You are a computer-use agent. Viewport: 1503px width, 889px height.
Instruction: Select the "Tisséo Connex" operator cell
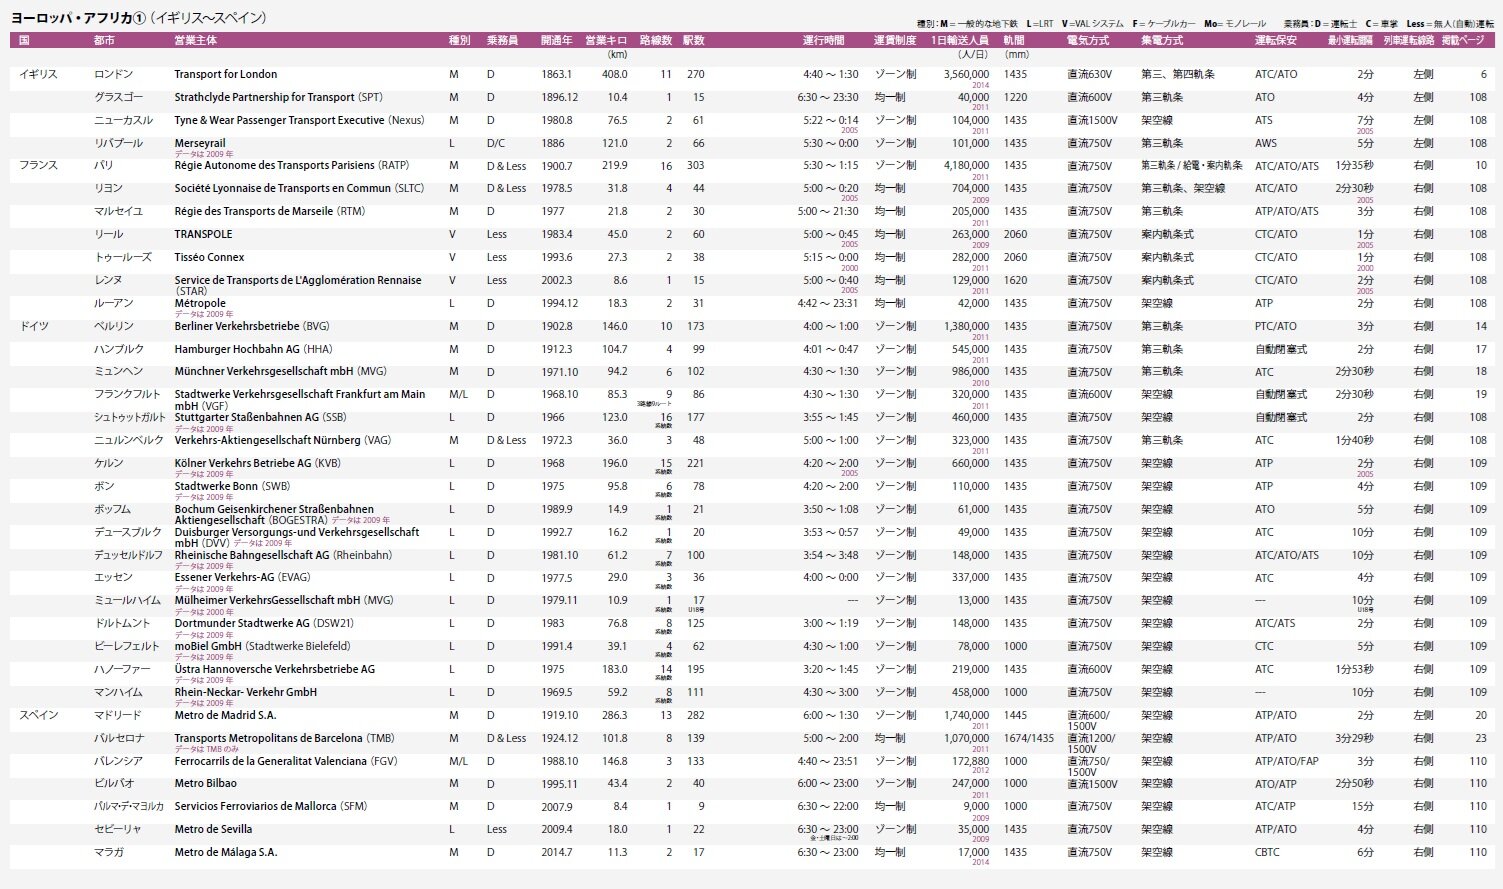pyautogui.click(x=209, y=258)
